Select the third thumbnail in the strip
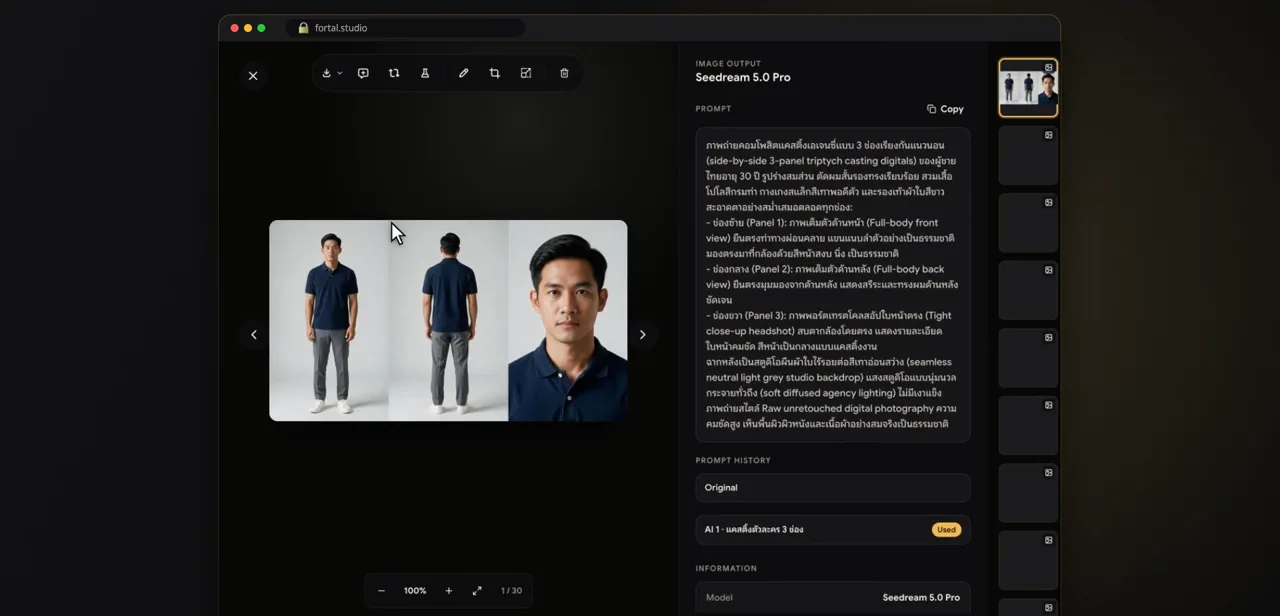1280x616 pixels. 1028,223
